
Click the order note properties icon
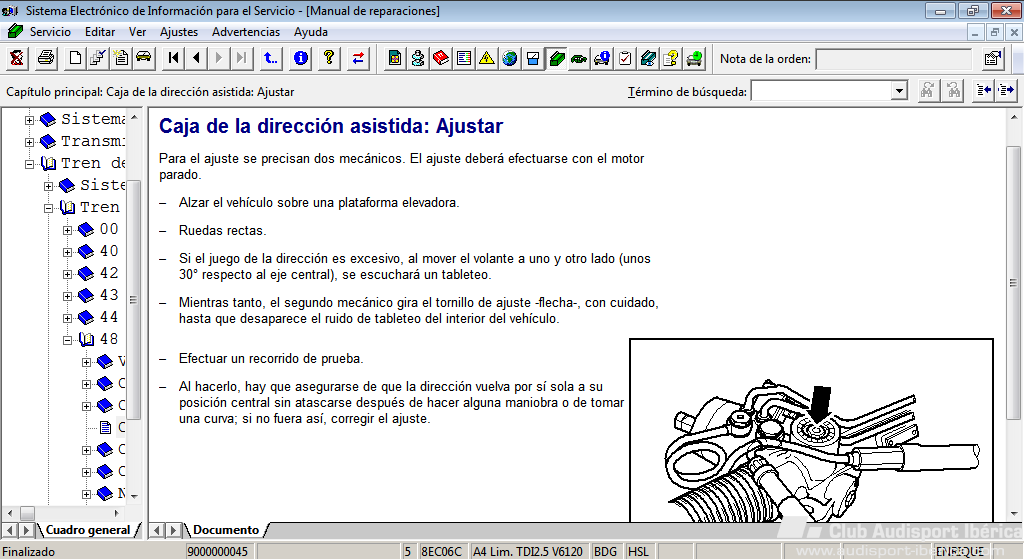pos(993,59)
